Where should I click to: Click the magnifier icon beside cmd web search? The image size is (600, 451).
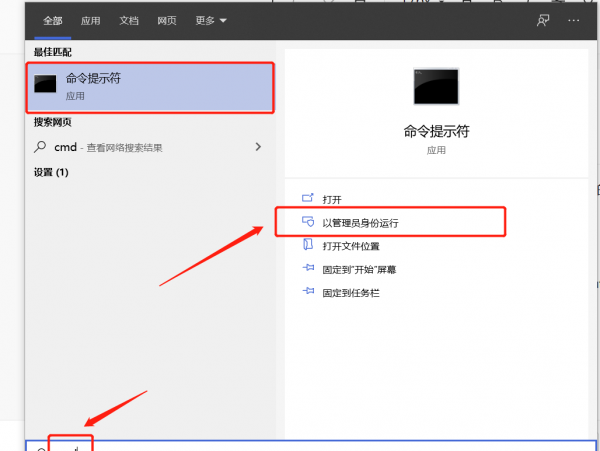click(40, 147)
